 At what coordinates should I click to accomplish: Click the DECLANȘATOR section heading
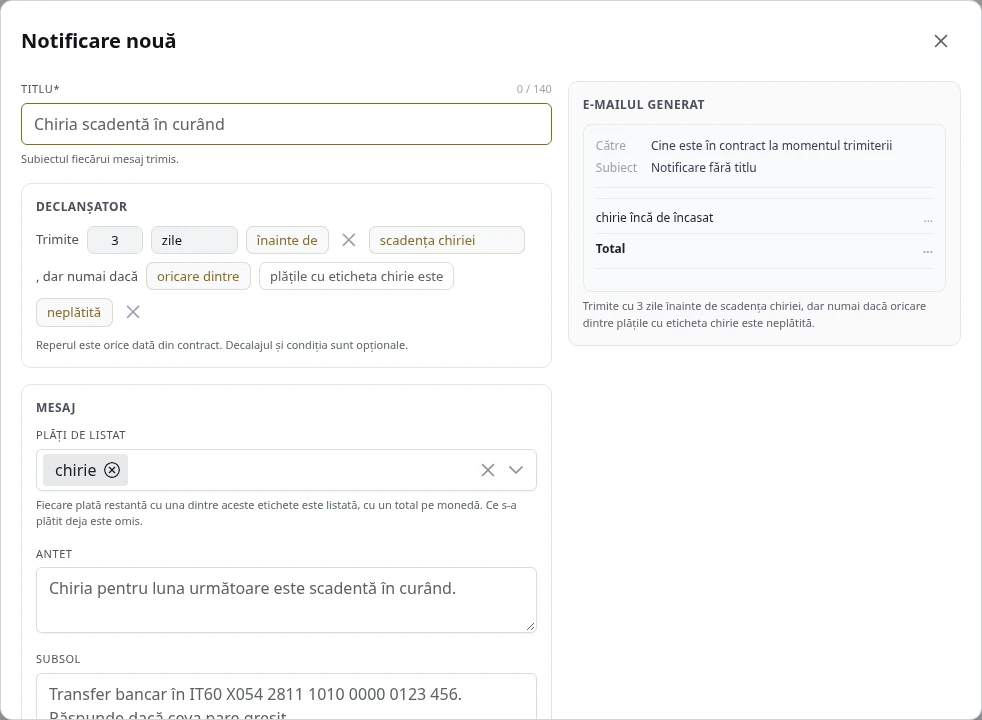[81, 207]
